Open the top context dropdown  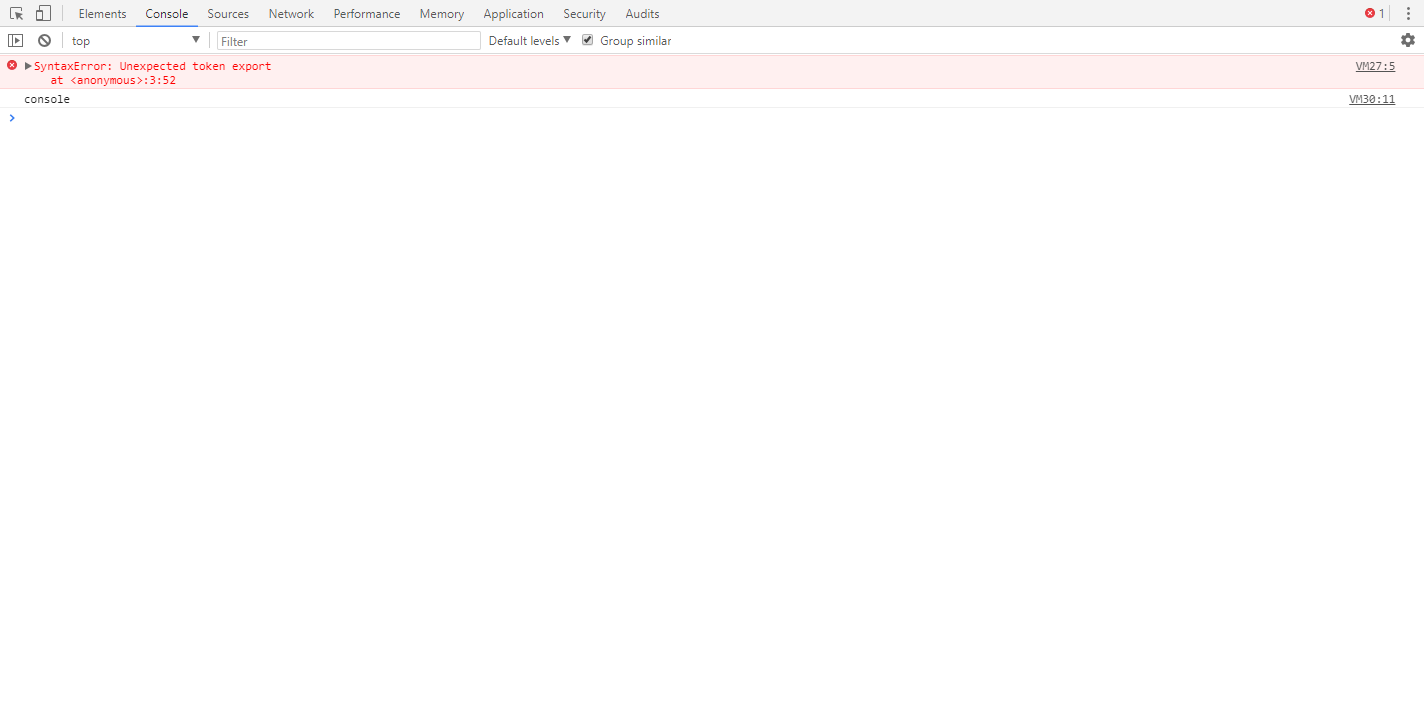(x=136, y=40)
